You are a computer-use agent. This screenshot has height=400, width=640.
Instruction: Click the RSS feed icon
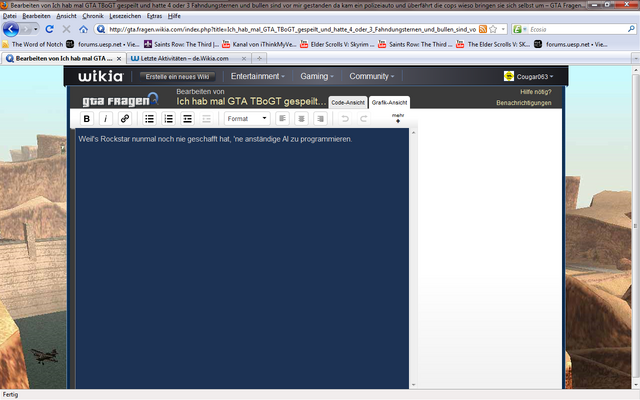[483, 29]
